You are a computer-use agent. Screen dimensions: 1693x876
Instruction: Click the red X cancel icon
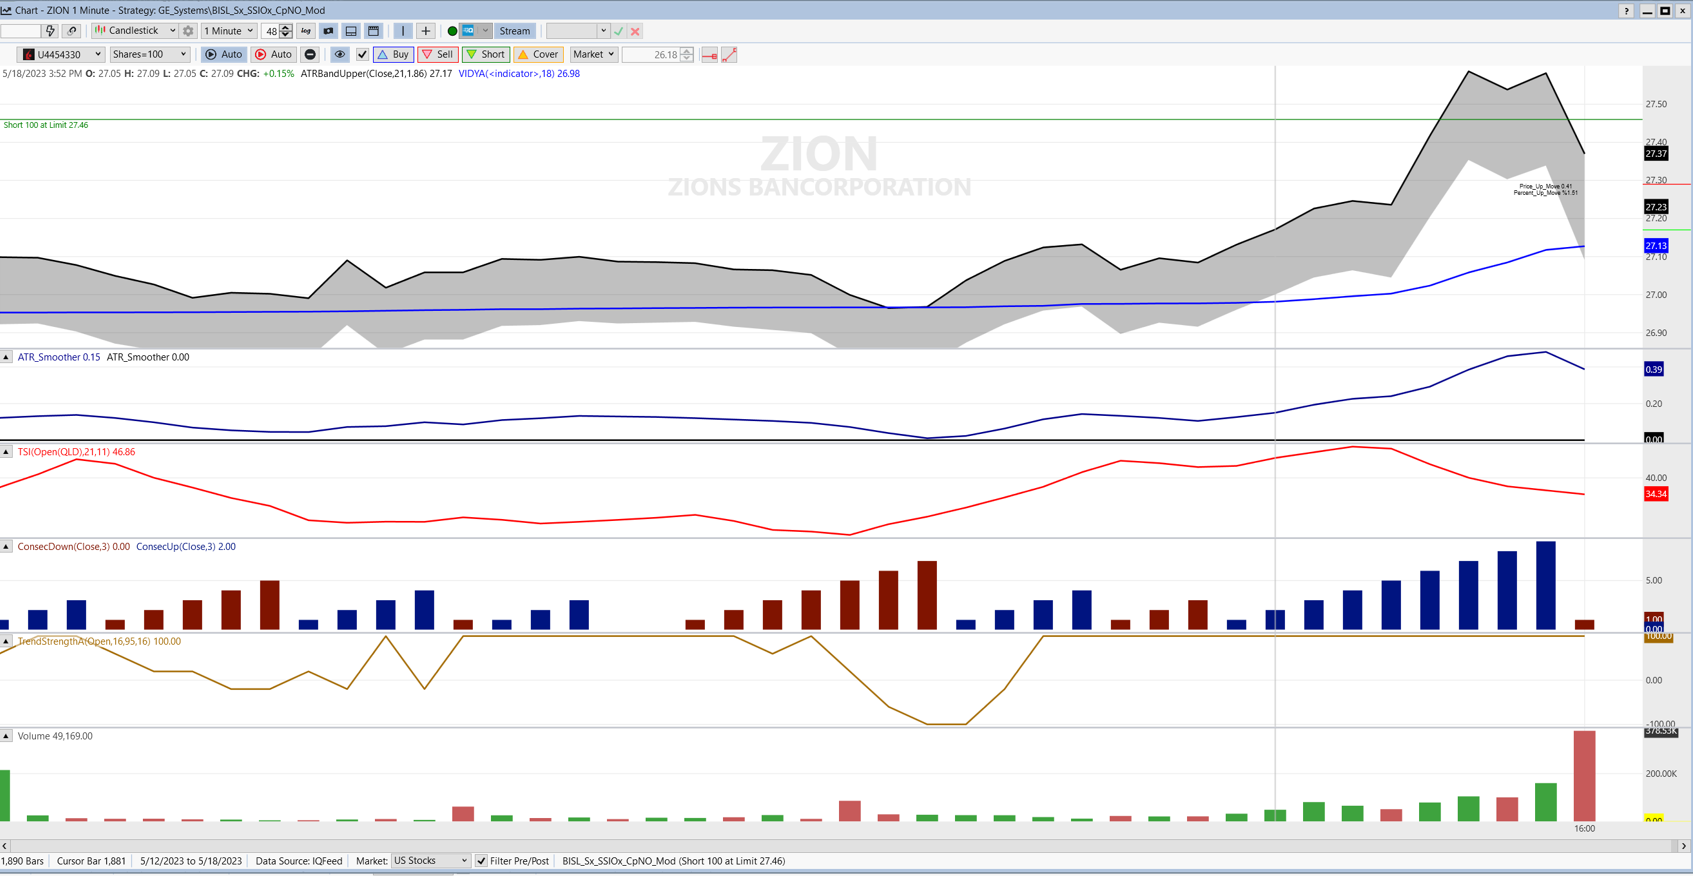(x=635, y=31)
